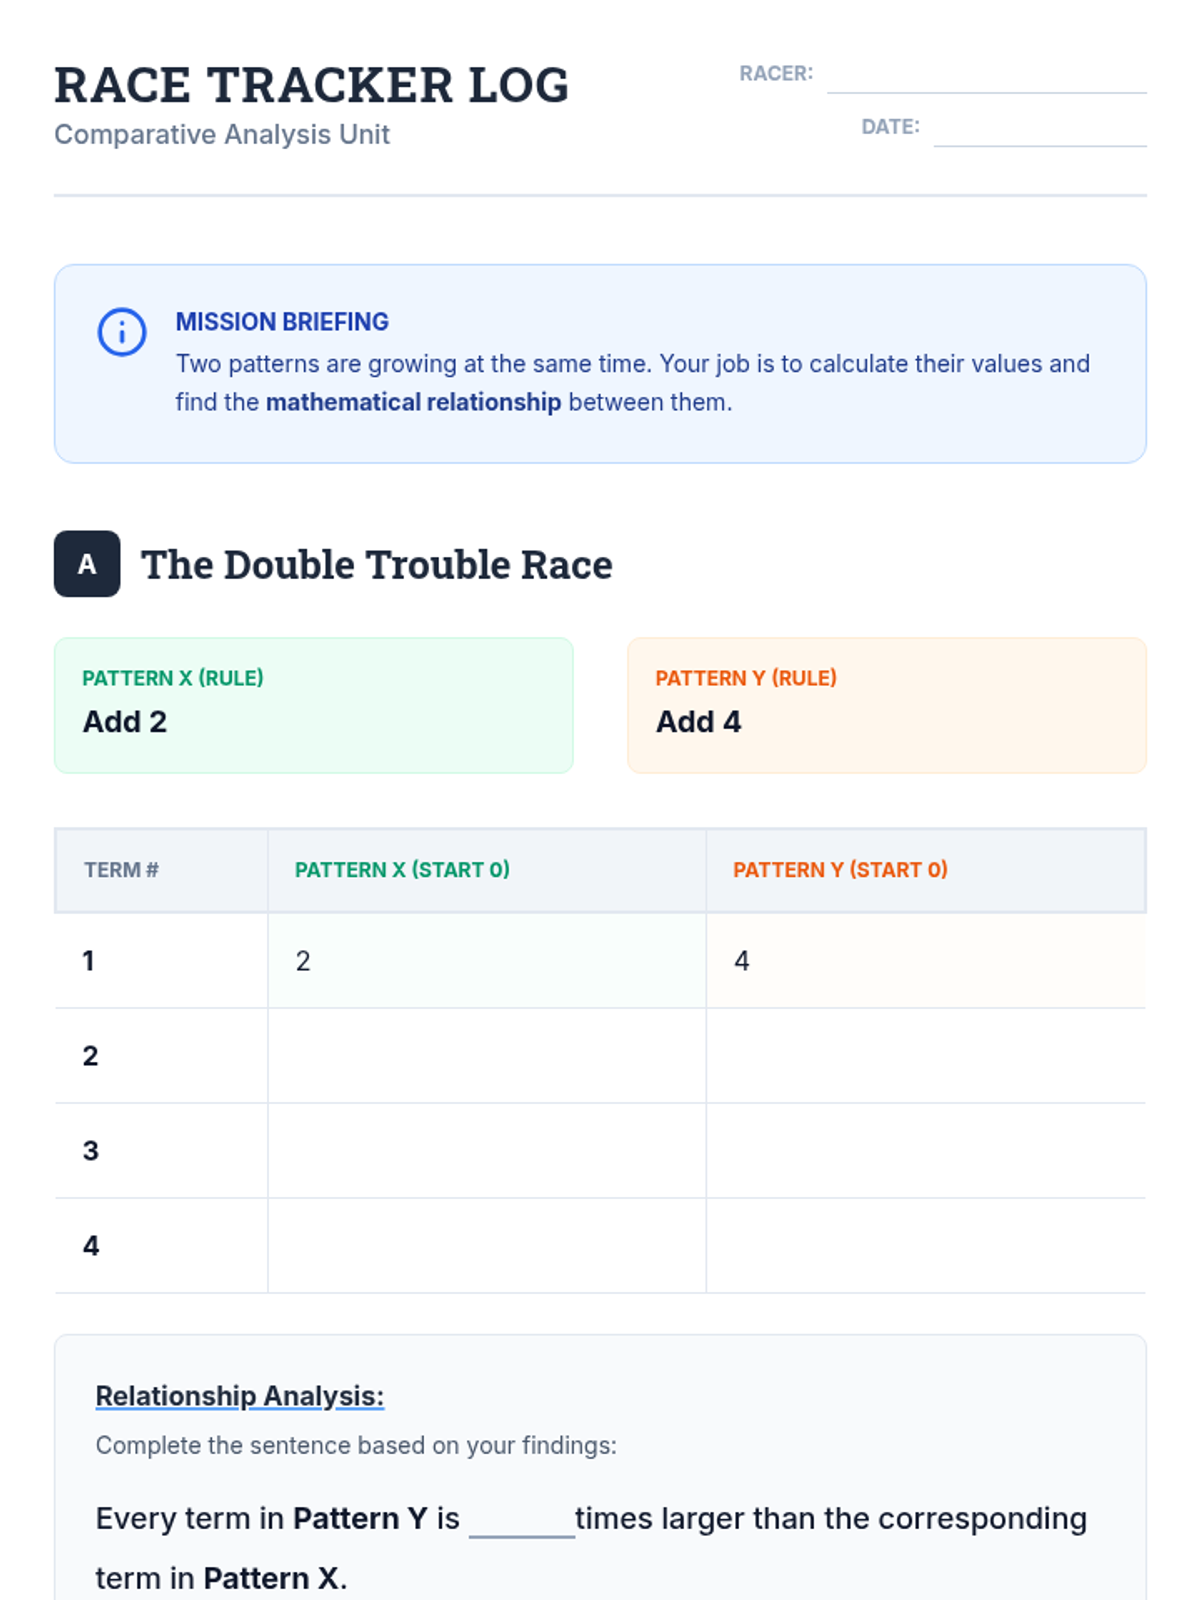Click the section A badge
This screenshot has height=1600, width=1200.
pos(87,564)
